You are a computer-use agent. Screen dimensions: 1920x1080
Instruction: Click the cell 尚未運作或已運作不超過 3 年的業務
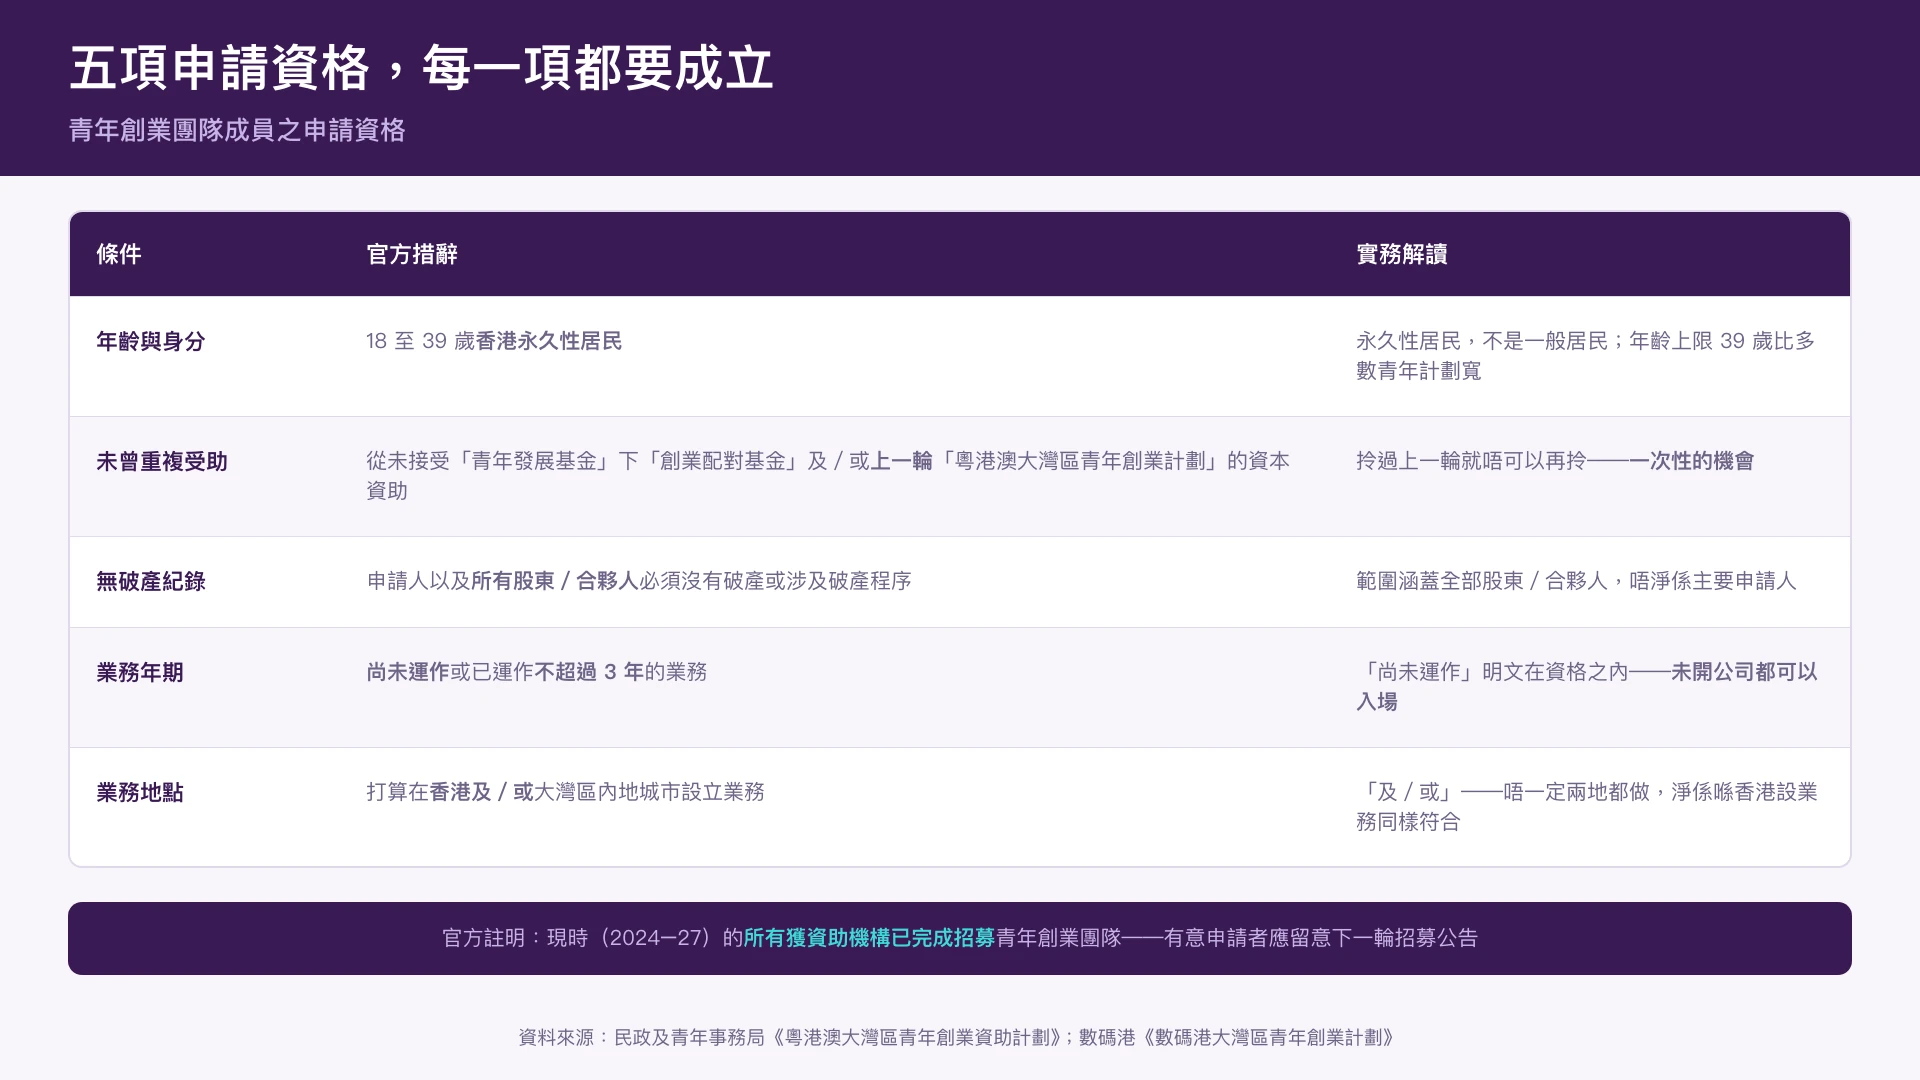(537, 672)
